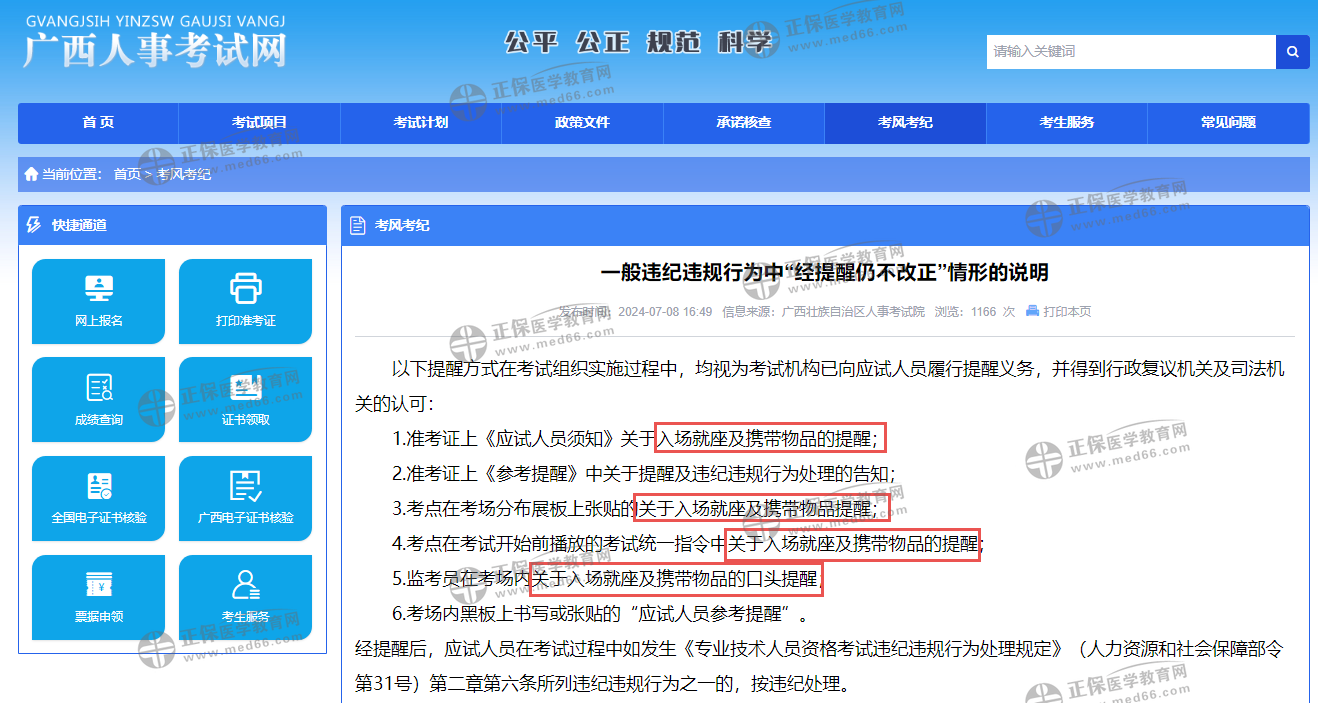
Task: Click the home icon in the breadcrumb bar
Action: 29,174
